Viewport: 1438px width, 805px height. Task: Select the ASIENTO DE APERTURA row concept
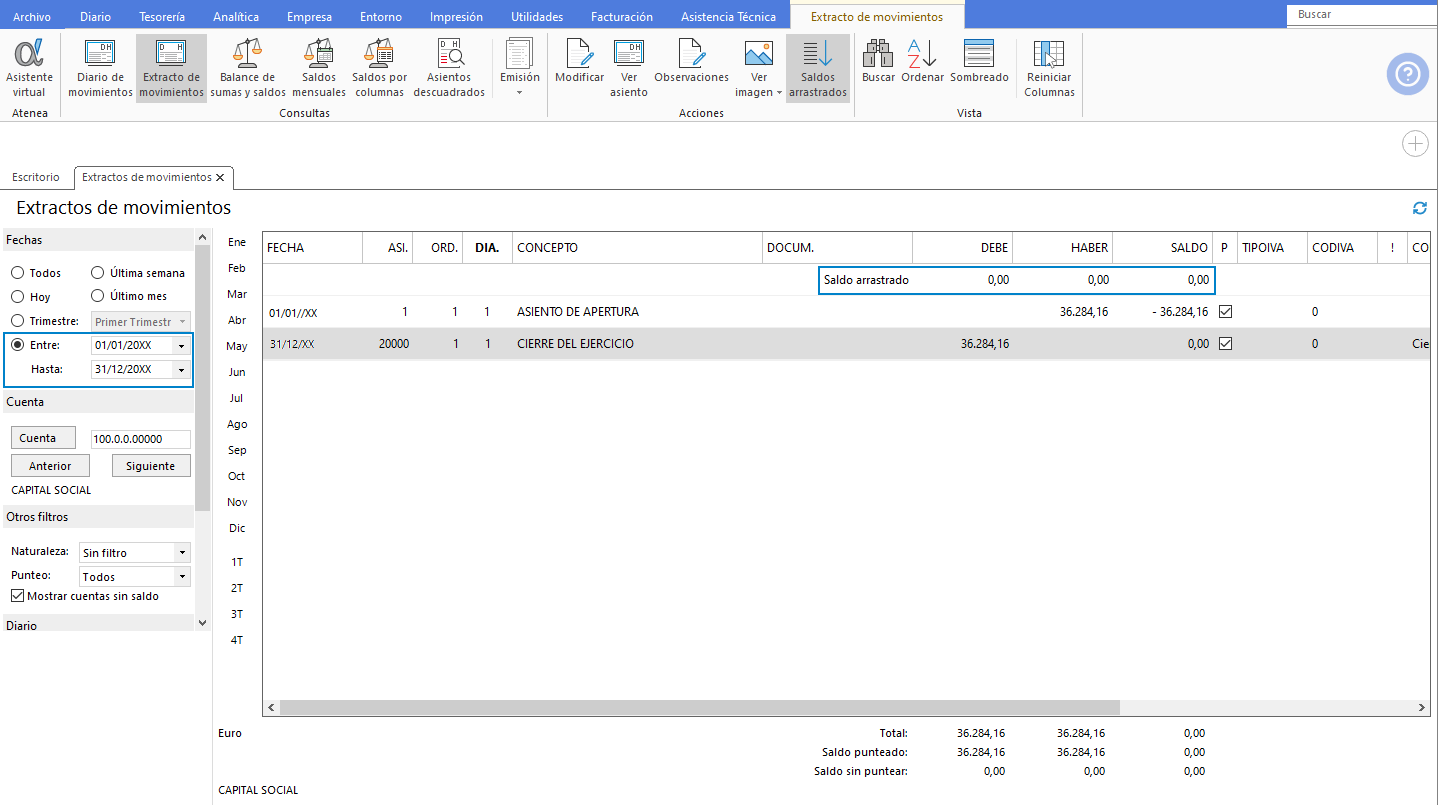point(578,312)
